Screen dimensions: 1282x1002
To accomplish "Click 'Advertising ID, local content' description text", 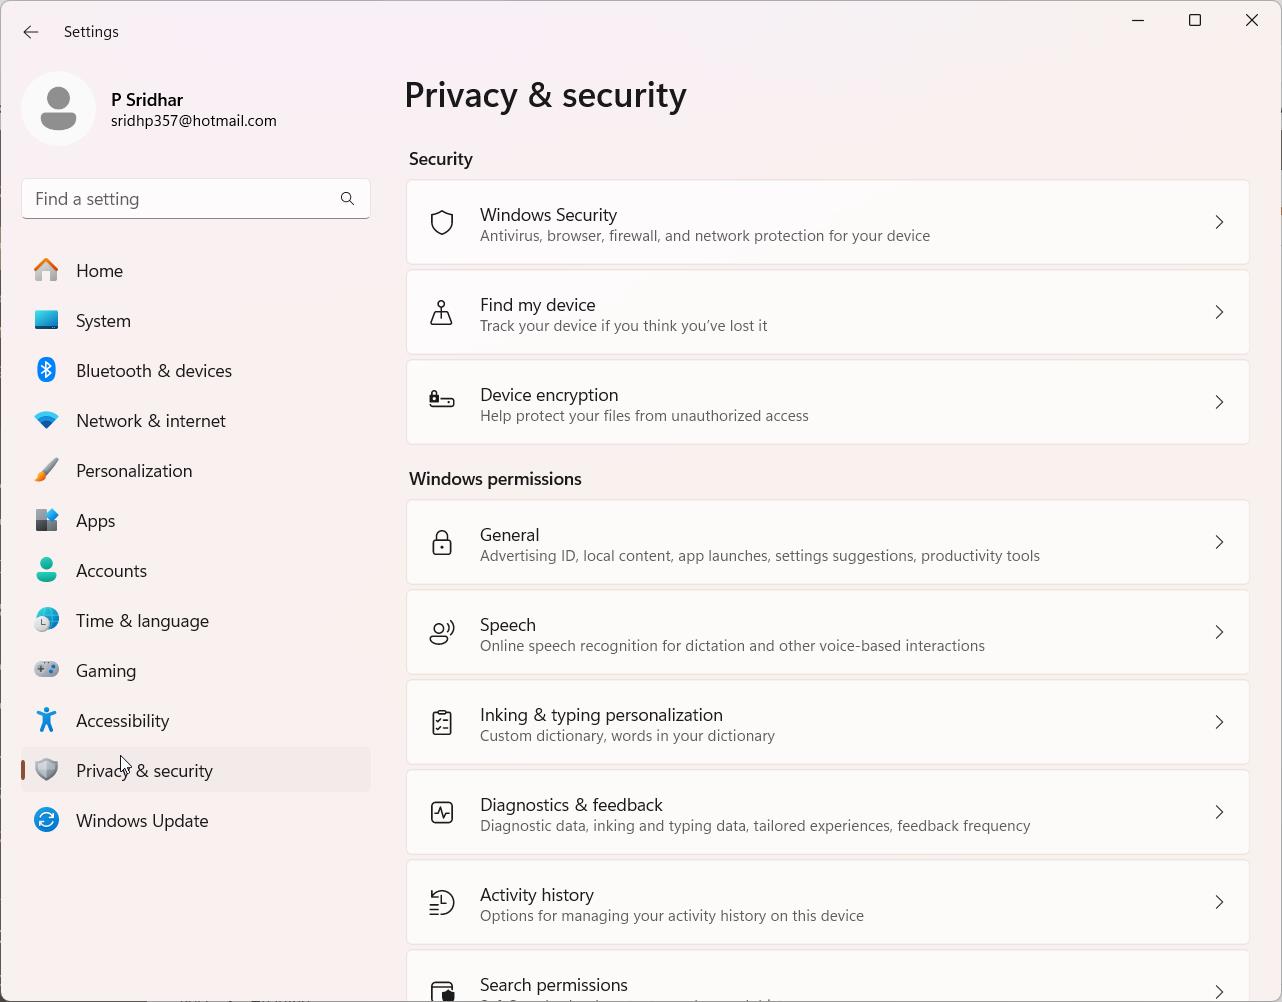I will [x=760, y=556].
